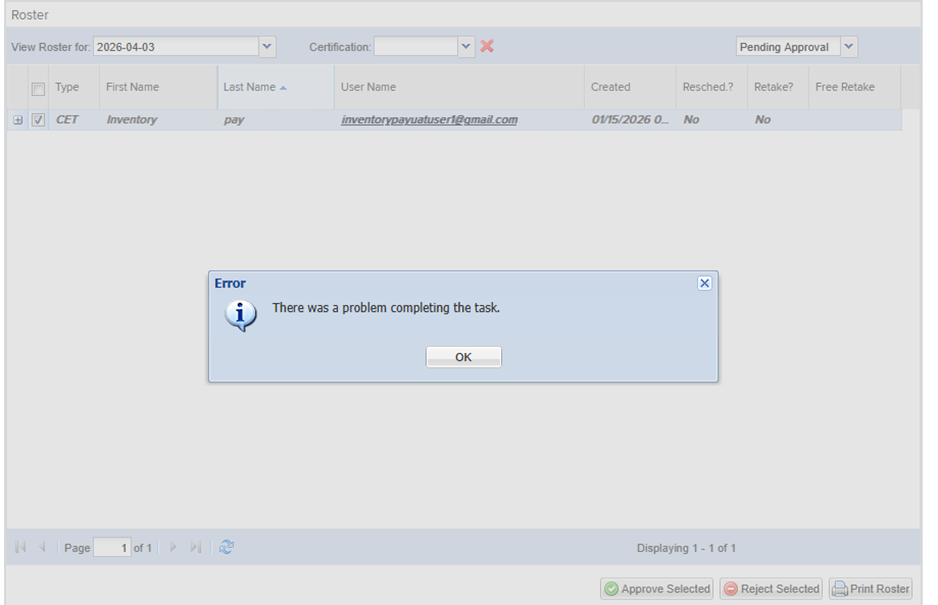Screen dimensions: 938x605
Task: Click the red X clear certification icon
Action: click(487, 46)
